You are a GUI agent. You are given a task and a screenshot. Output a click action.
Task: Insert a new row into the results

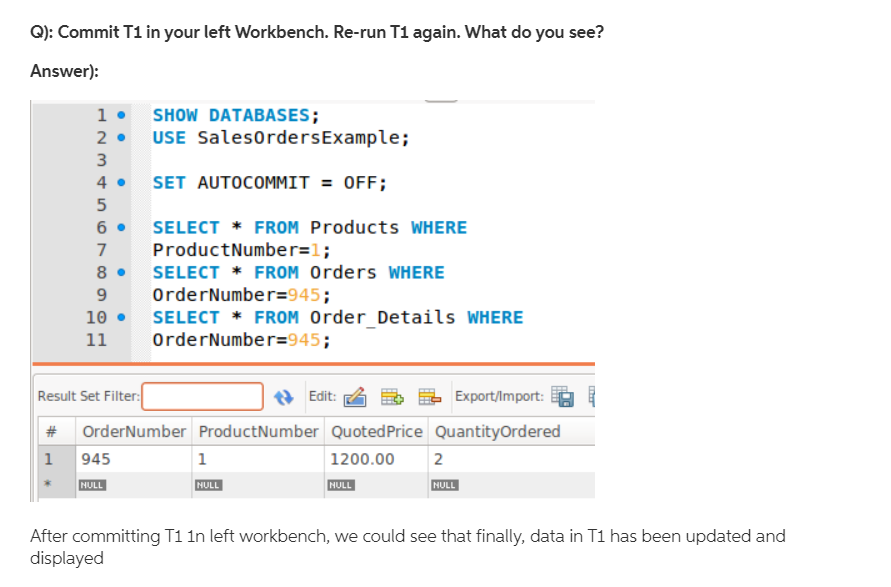(392, 396)
